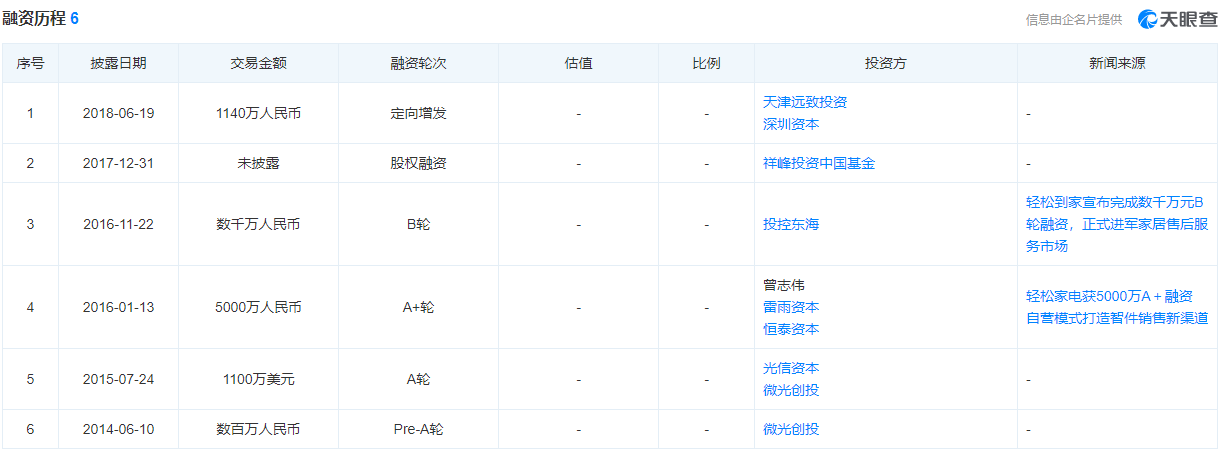Viewport: 1226px width, 449px height.
Task: Click 微光创投 link below 光信资本
Action: tap(790, 390)
